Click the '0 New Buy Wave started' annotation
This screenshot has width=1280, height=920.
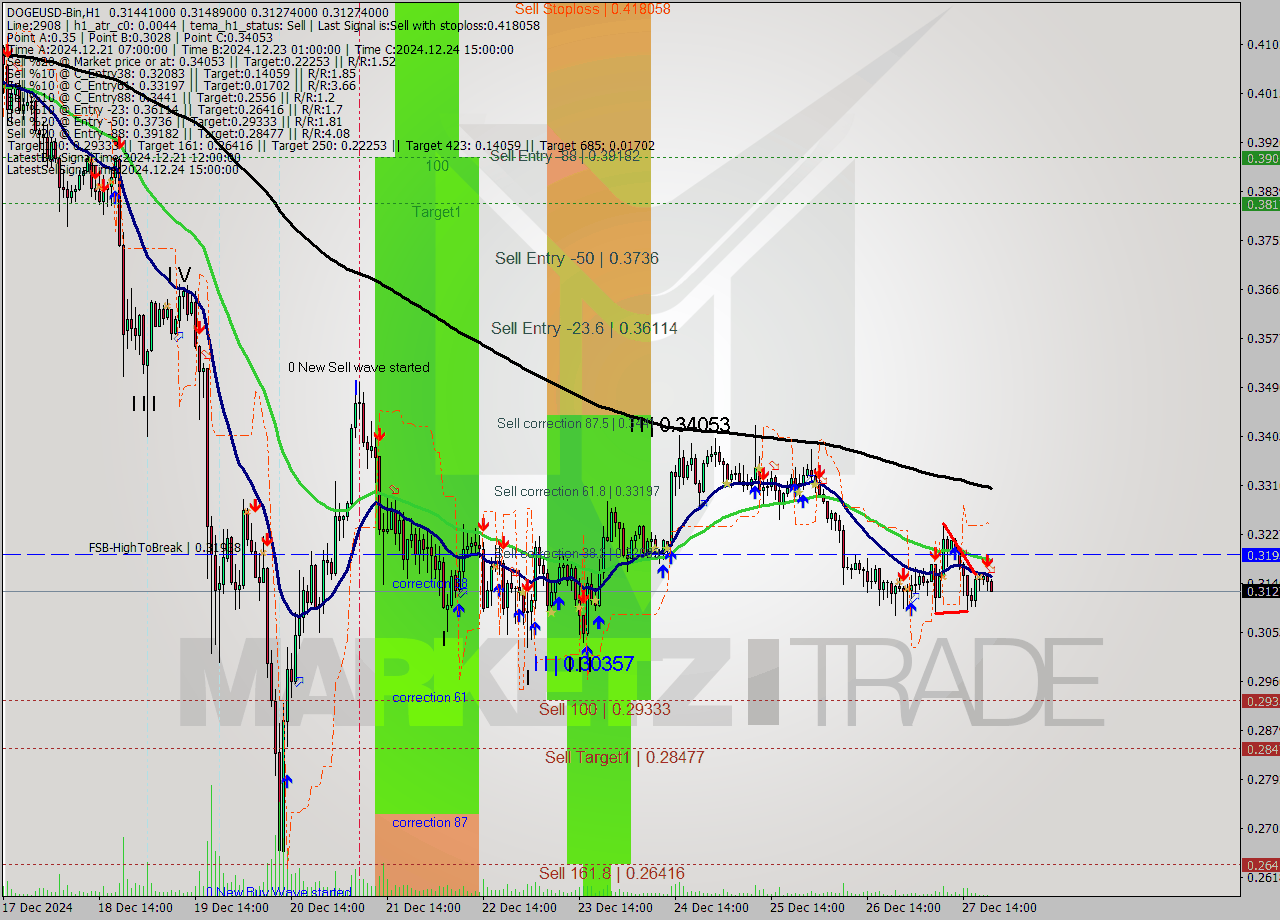pos(279,892)
